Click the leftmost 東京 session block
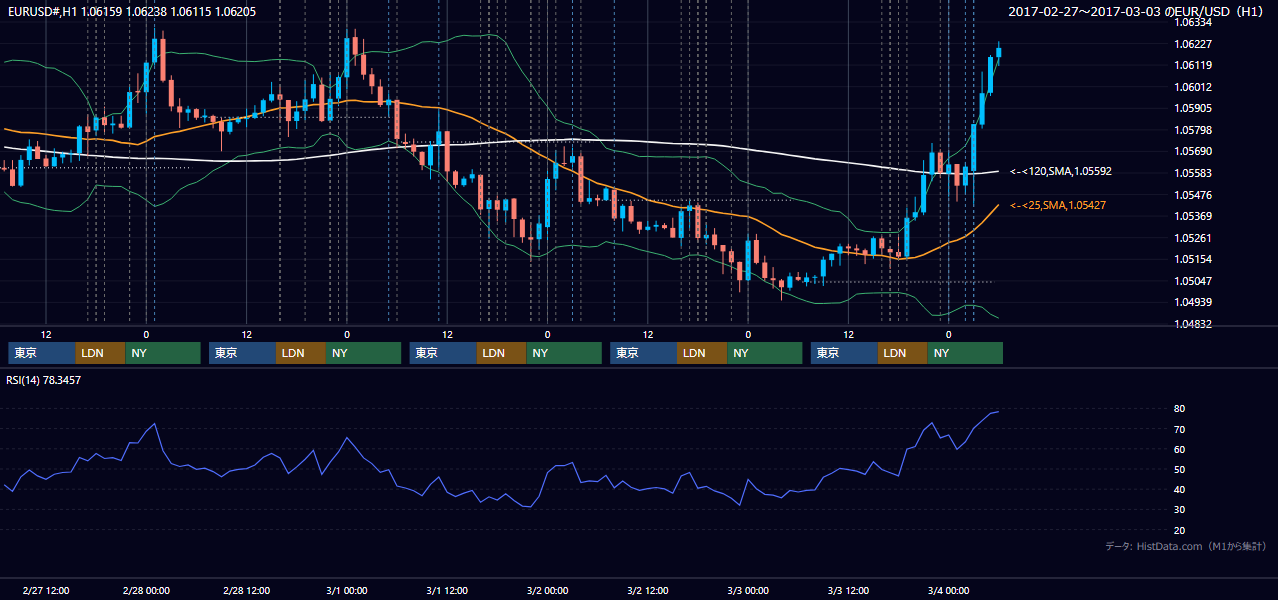Viewport: 1278px width, 600px height. [41, 353]
